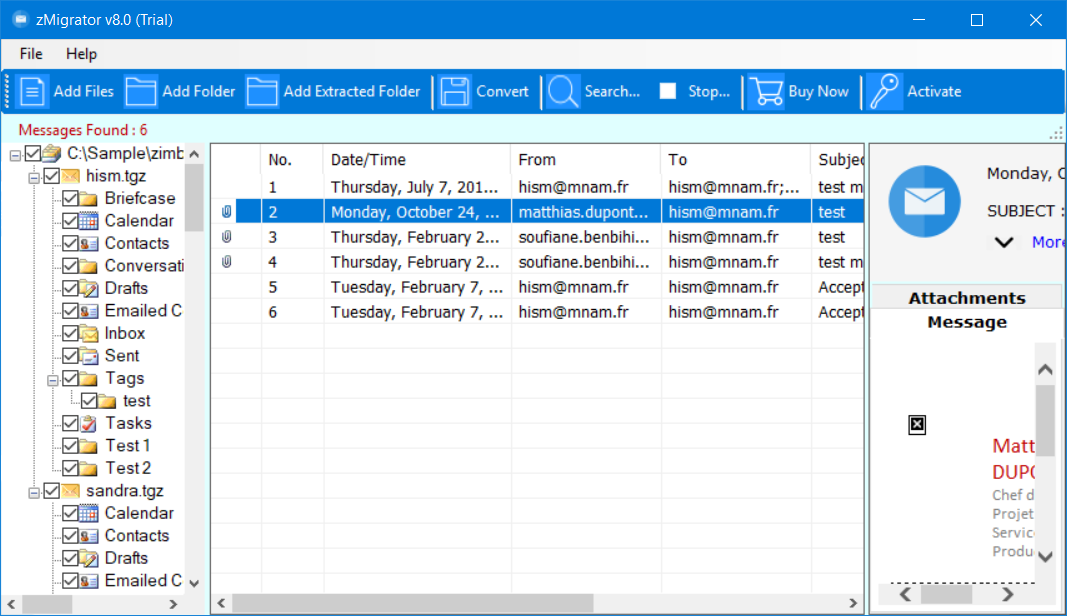The width and height of the screenshot is (1067, 616).
Task: Sort by the From column header
Action: pyautogui.click(x=585, y=160)
